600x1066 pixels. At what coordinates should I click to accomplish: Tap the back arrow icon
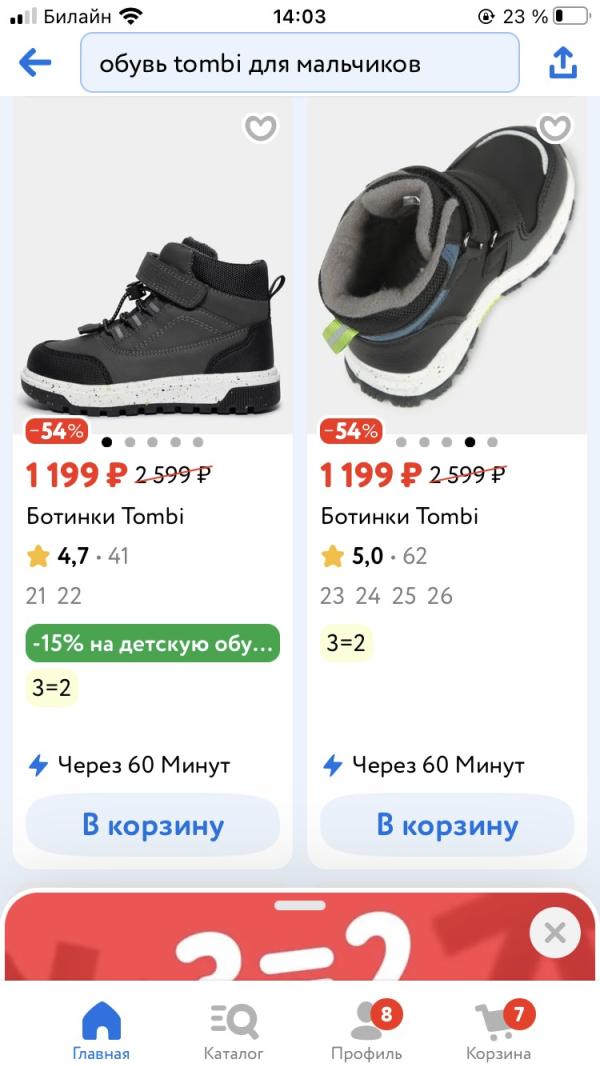point(35,63)
